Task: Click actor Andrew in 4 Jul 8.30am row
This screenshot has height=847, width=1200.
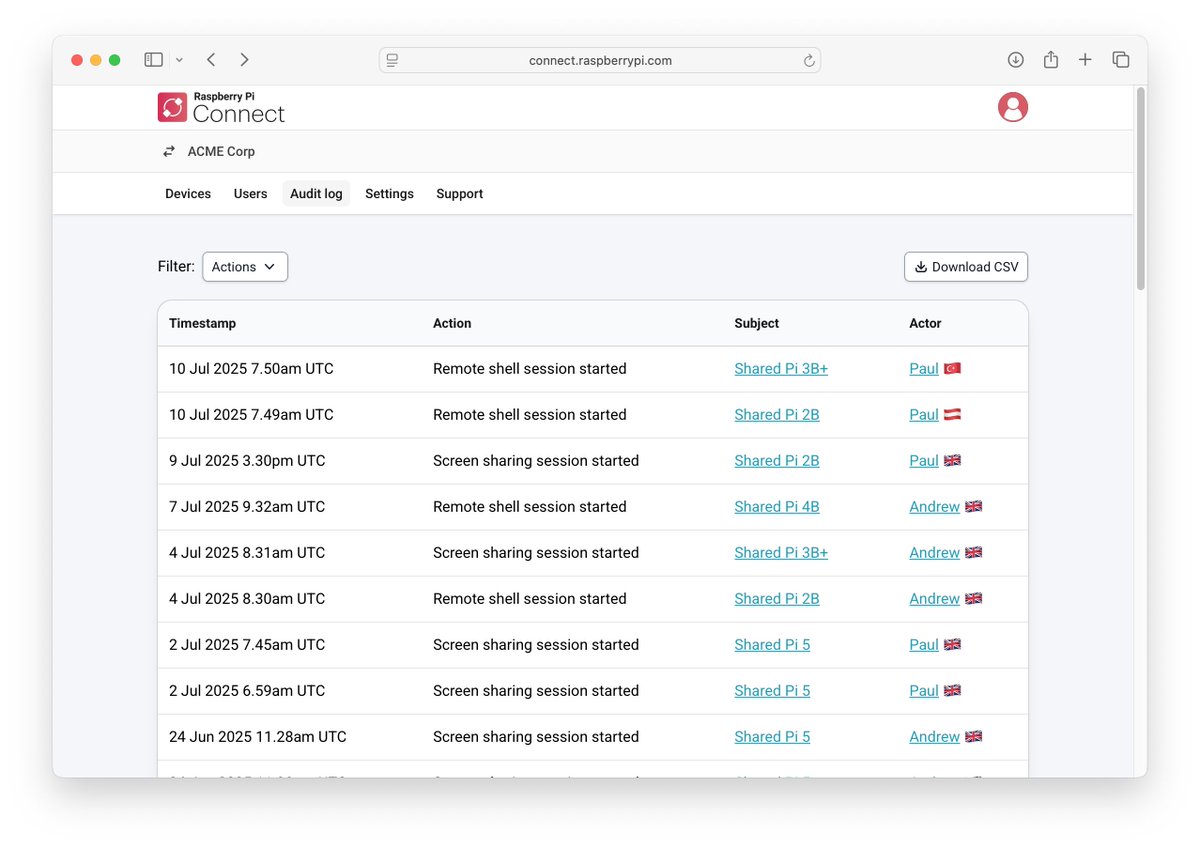Action: tap(934, 599)
